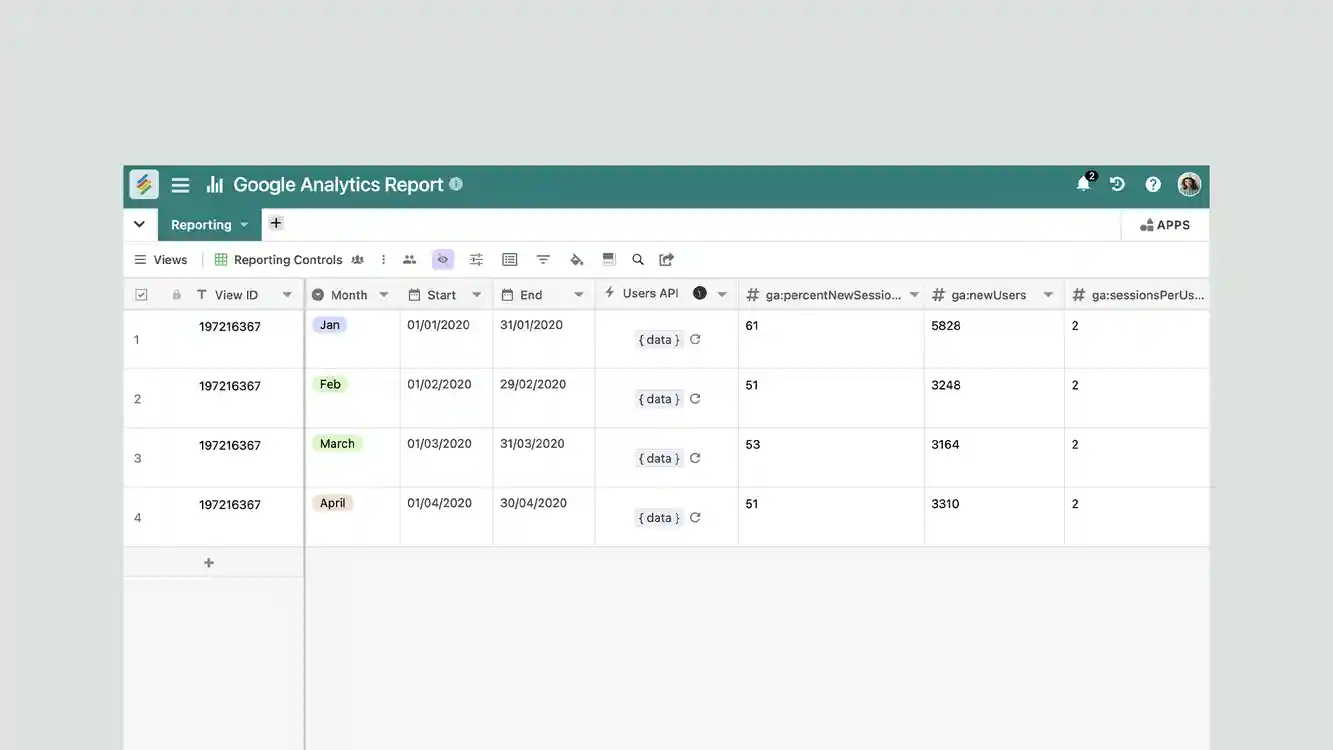Click the row color fill icon
The image size is (1333, 750).
pyautogui.click(x=577, y=259)
